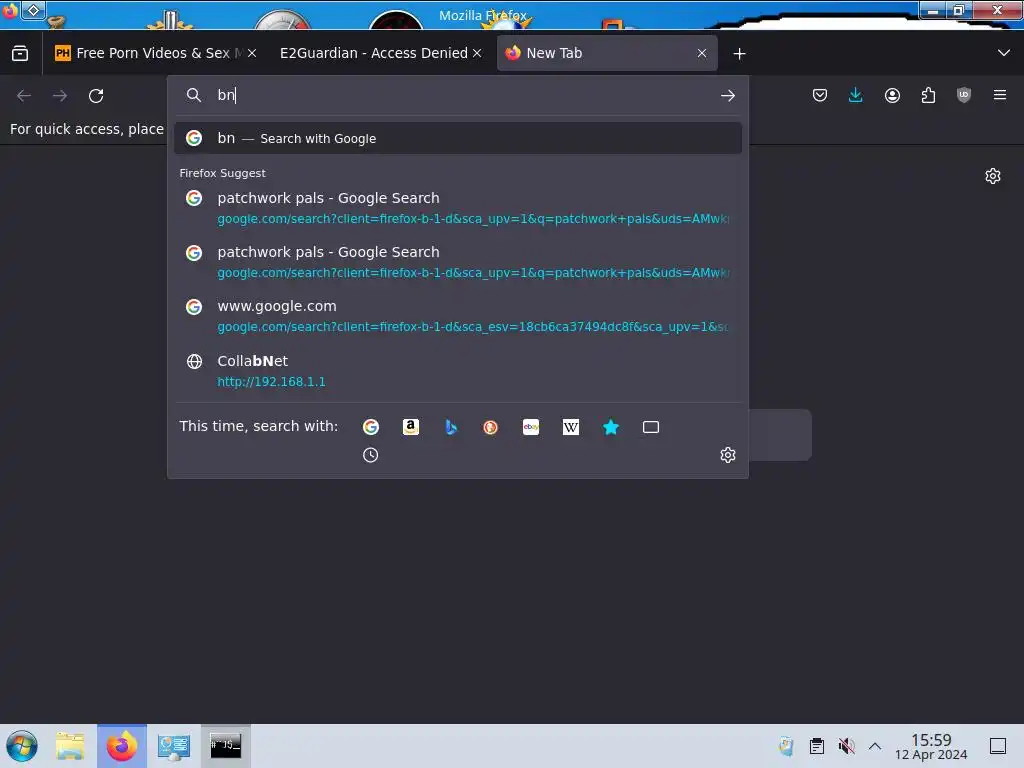
Task: Expand hidden system tray icons
Action: click(x=875, y=746)
